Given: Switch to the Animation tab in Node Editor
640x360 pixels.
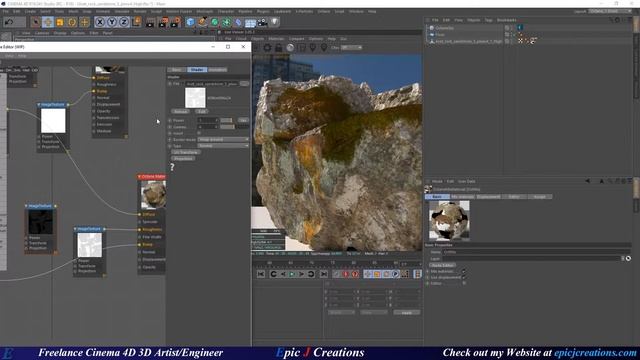Looking at the screenshot, I should coord(218,70).
